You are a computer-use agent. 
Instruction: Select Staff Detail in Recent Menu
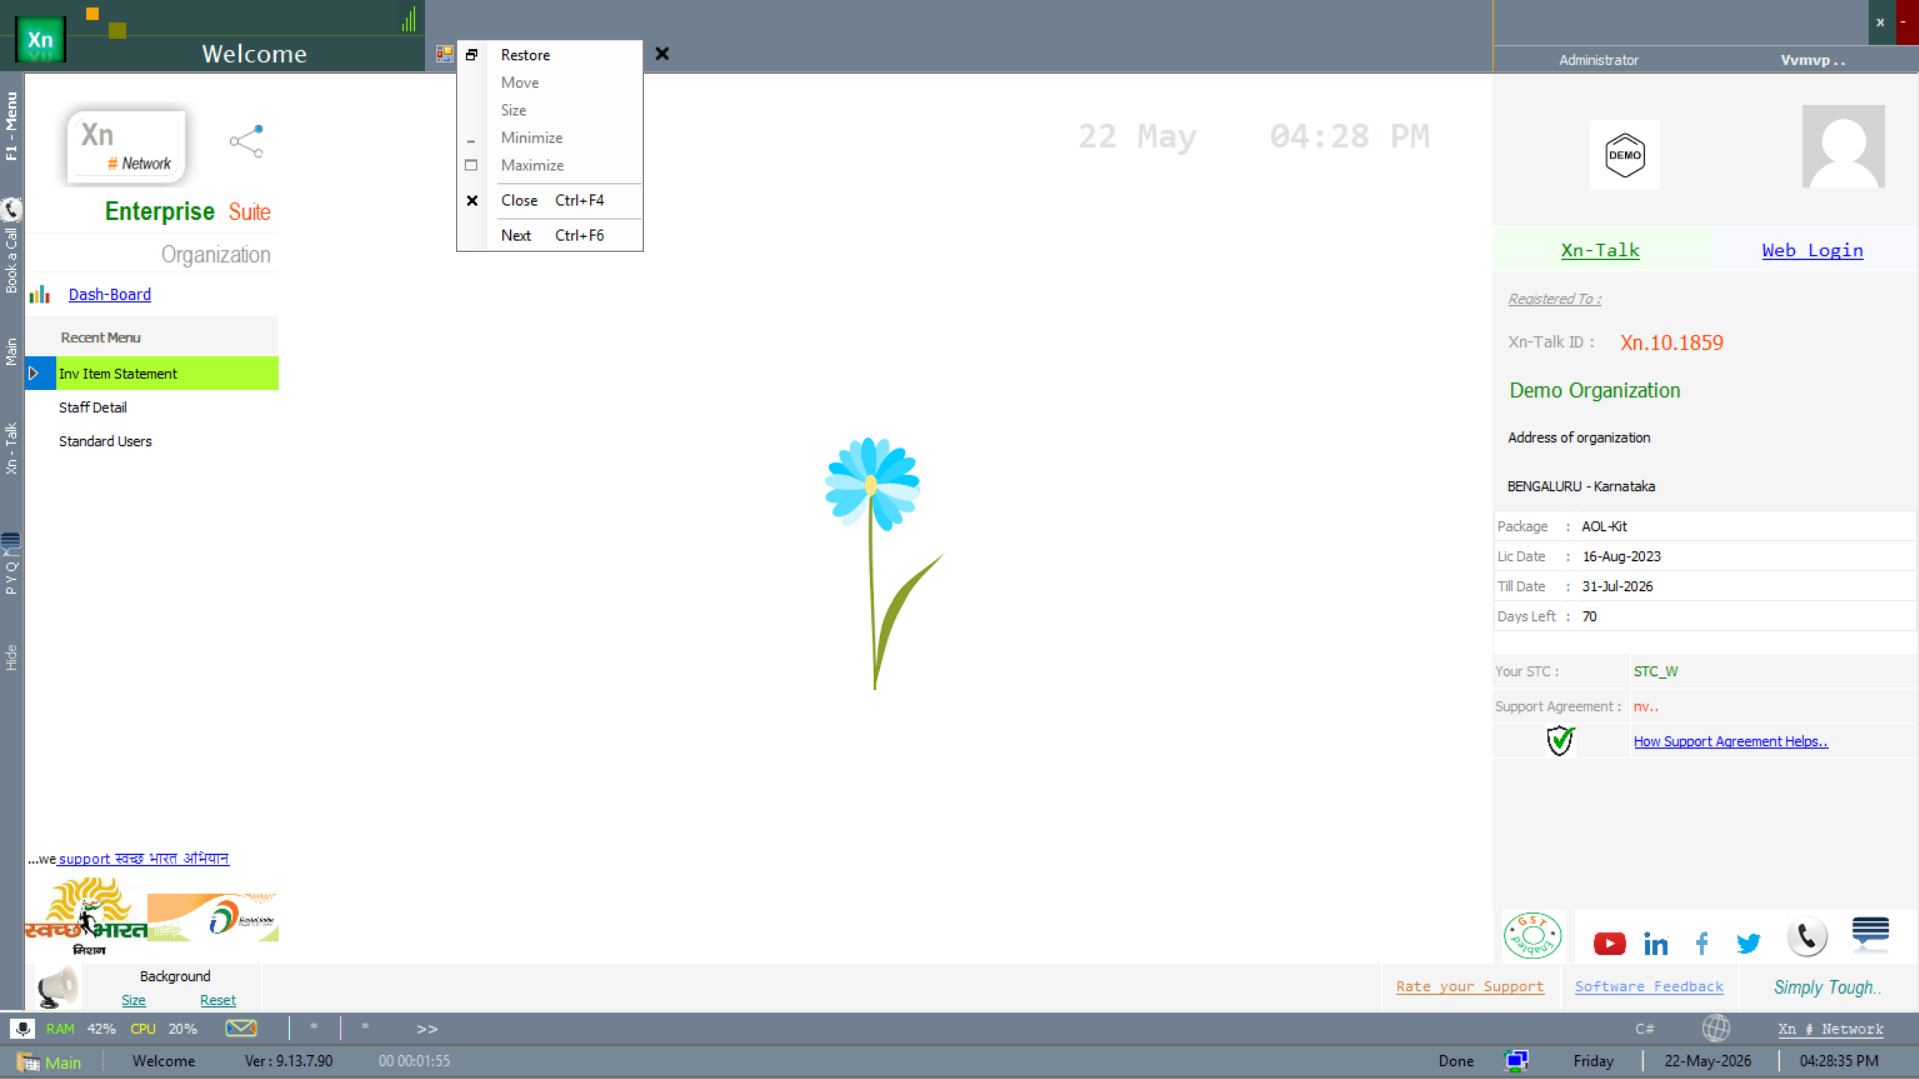[x=93, y=407]
